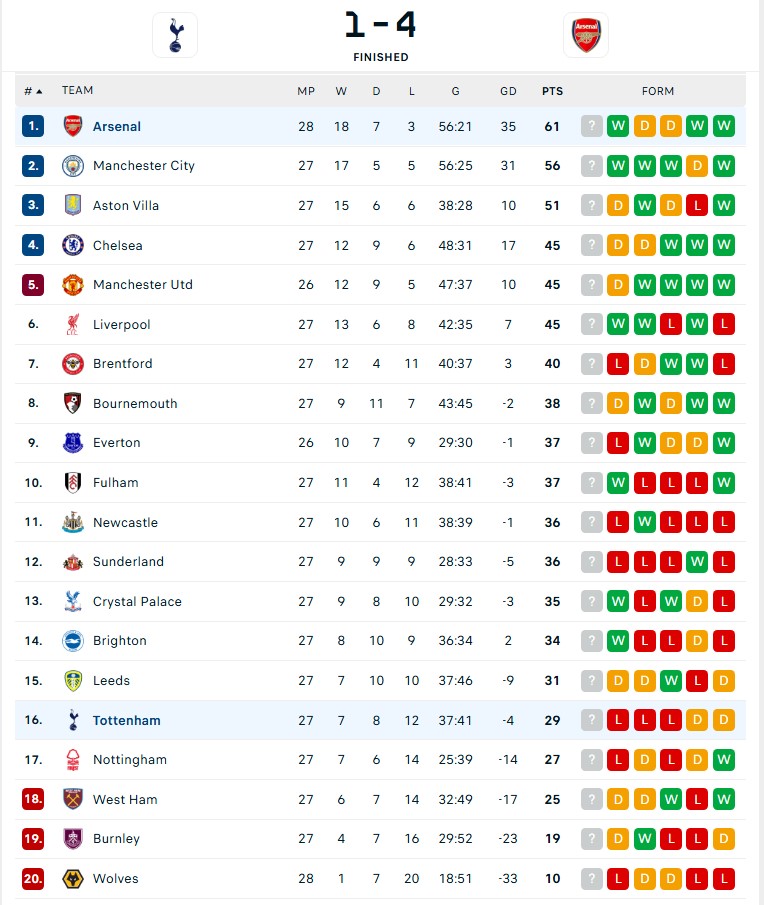This screenshot has height=905, width=764.
Task: Click Manchester City's orange D form badge
Action: 698,166
